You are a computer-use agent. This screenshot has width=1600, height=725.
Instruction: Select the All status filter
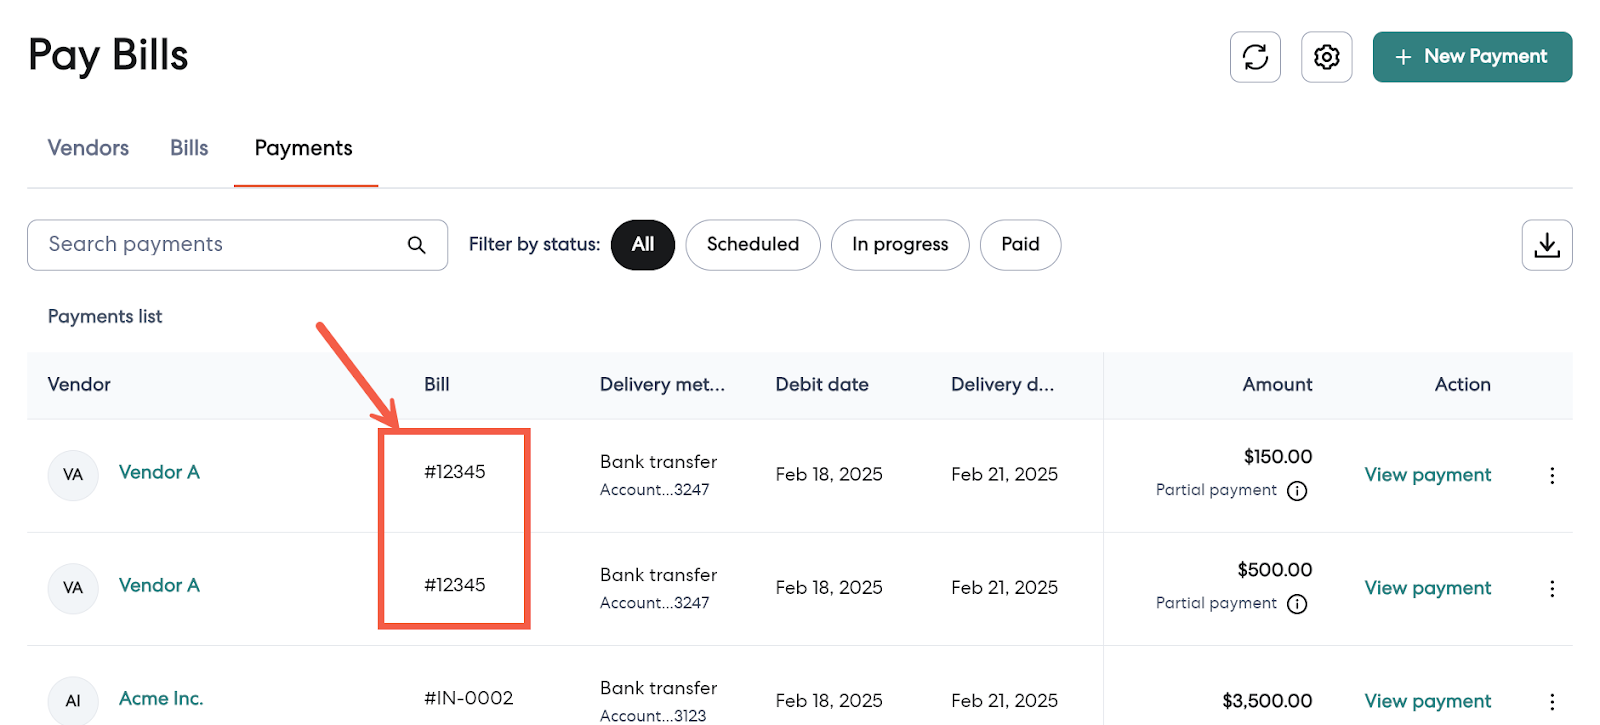[x=642, y=245]
